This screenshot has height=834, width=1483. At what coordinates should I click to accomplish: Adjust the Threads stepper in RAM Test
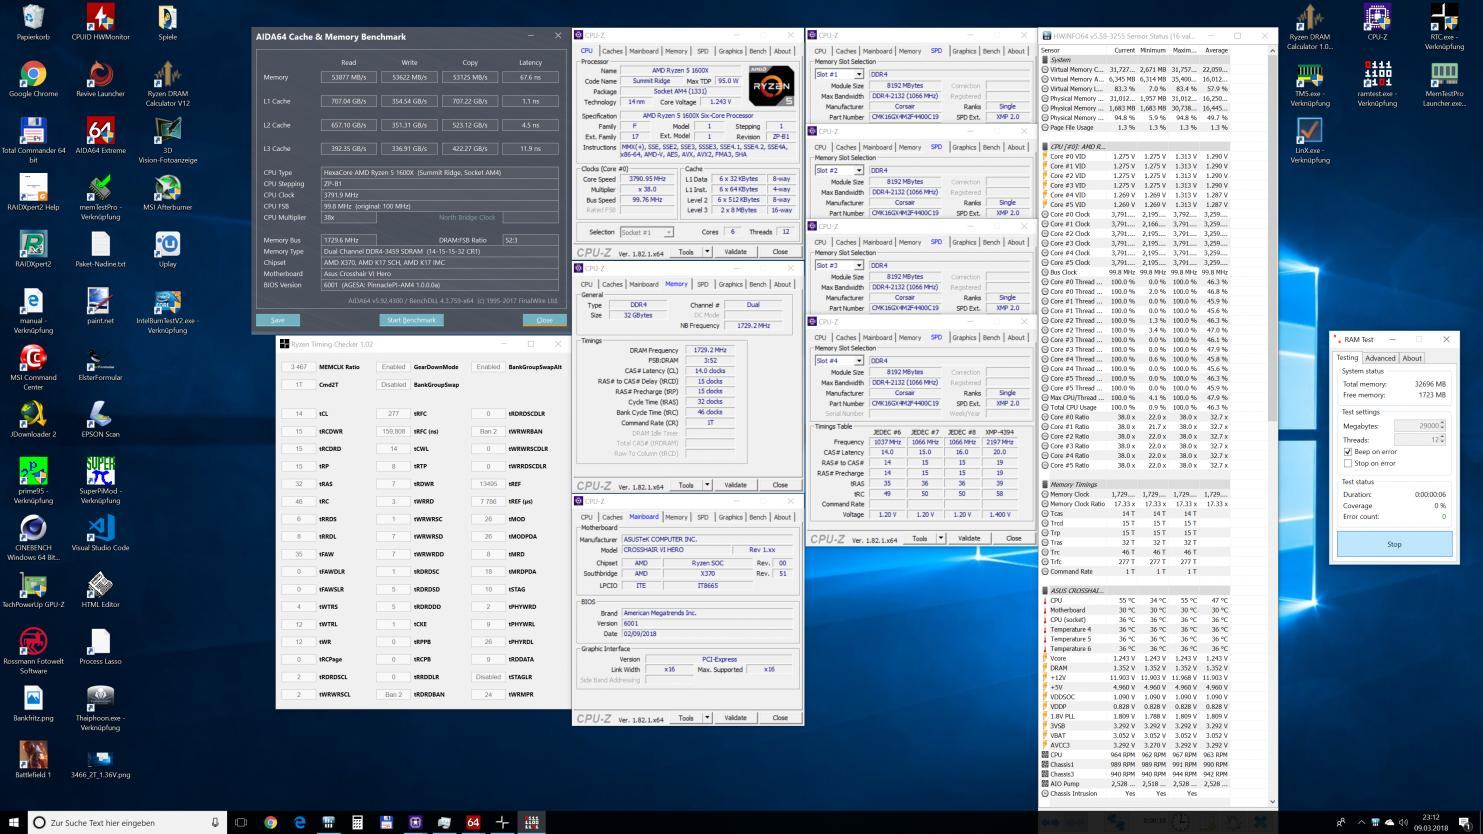tap(1441, 440)
